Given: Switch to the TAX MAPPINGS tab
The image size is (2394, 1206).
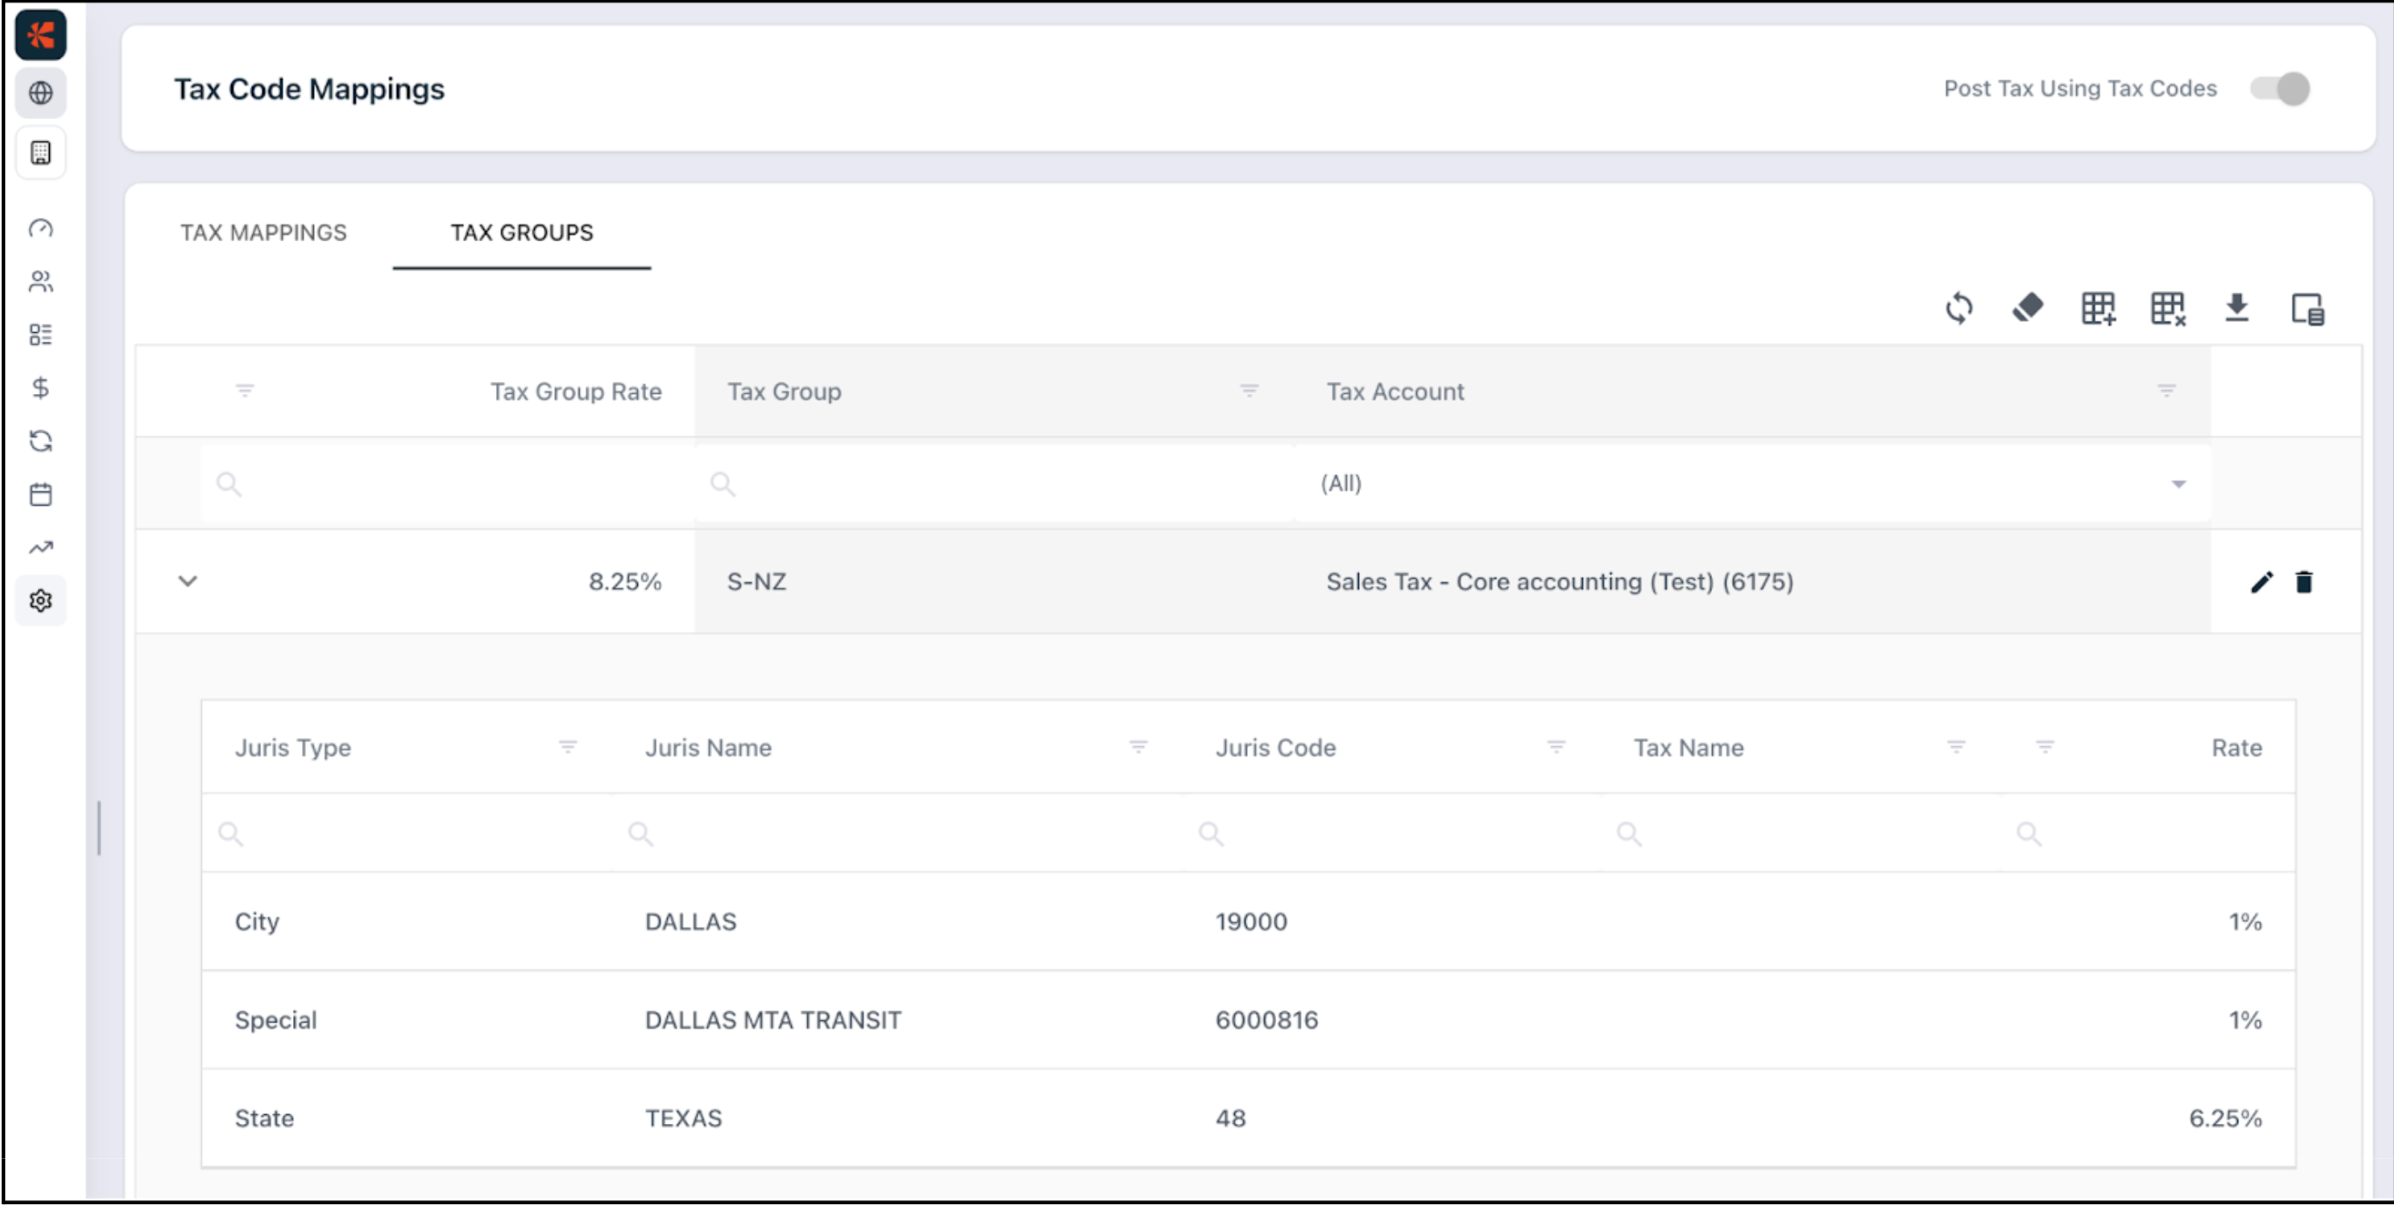Looking at the screenshot, I should point(263,232).
